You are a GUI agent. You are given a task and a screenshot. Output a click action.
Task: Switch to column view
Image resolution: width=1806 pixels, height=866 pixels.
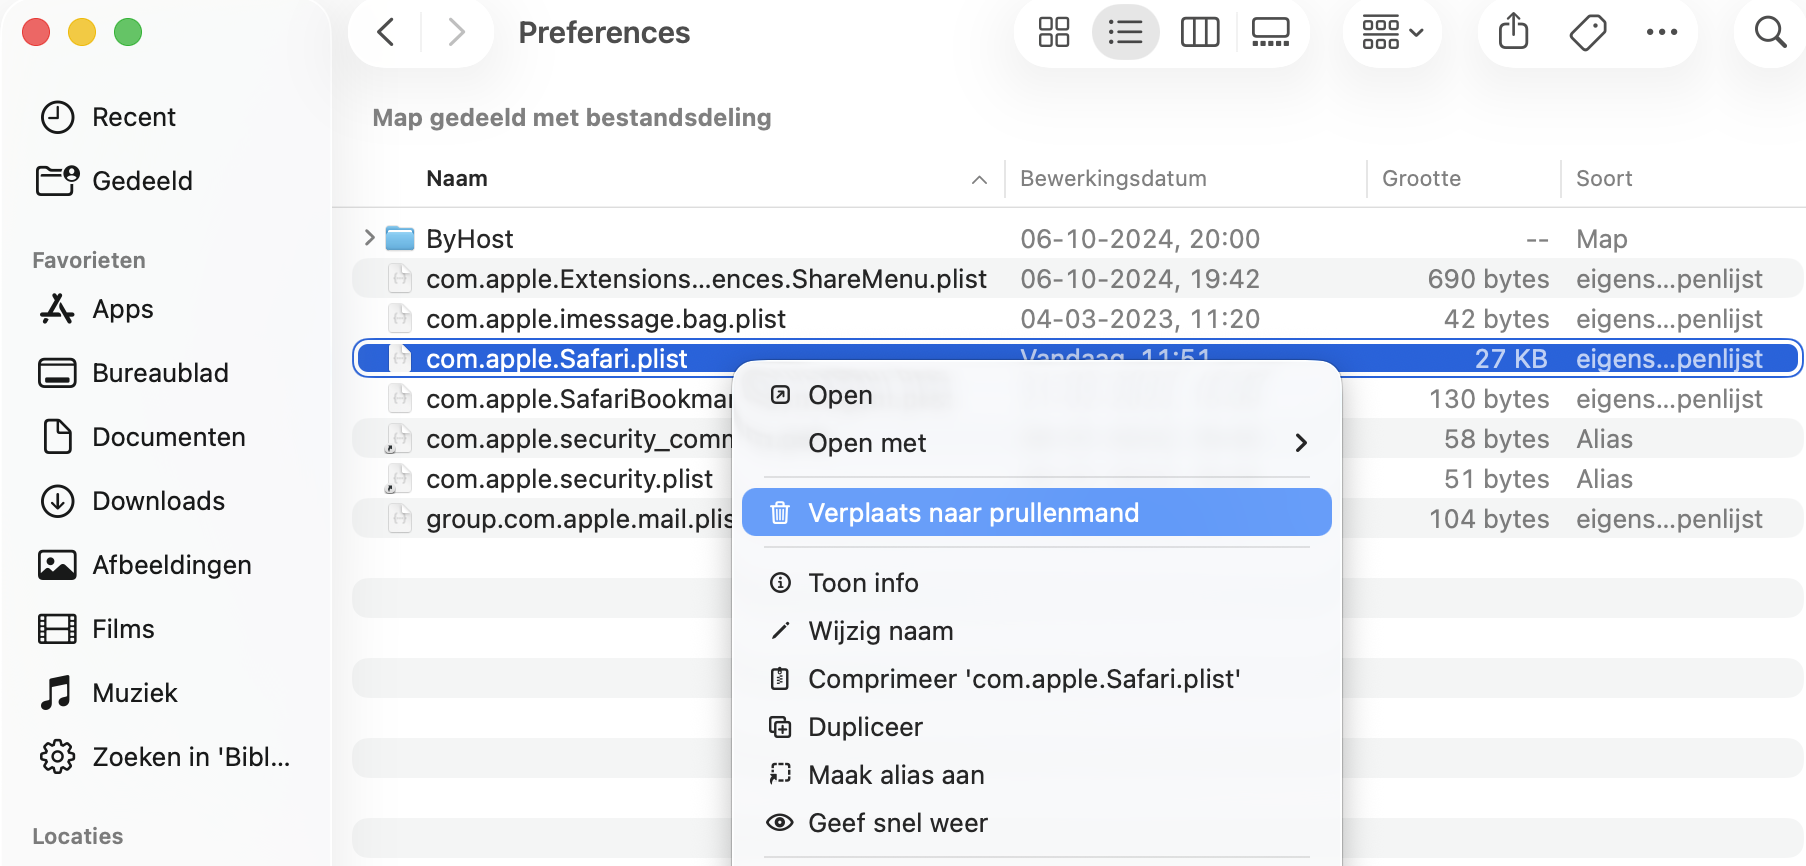coord(1199,32)
